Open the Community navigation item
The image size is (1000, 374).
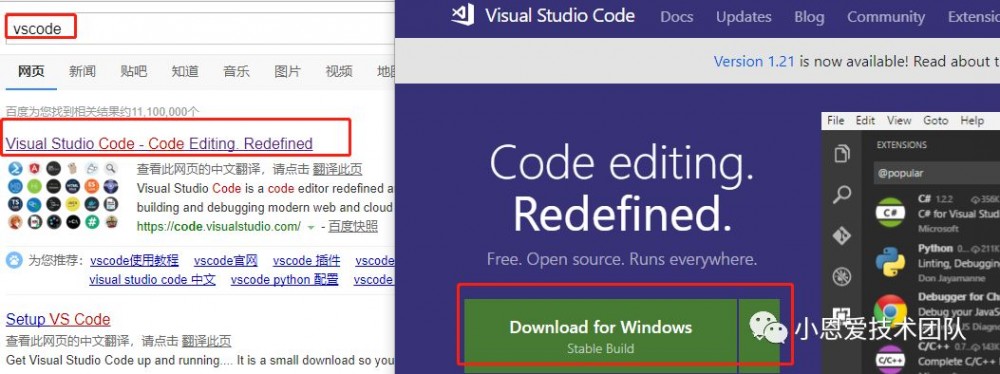tap(886, 17)
